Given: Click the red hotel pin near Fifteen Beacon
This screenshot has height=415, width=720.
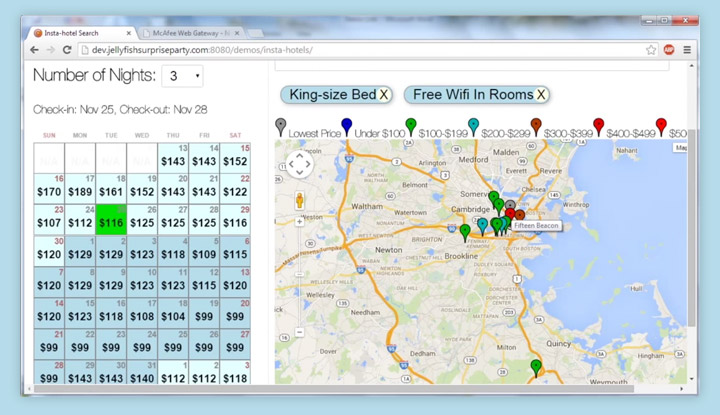Looking at the screenshot, I should [510, 214].
